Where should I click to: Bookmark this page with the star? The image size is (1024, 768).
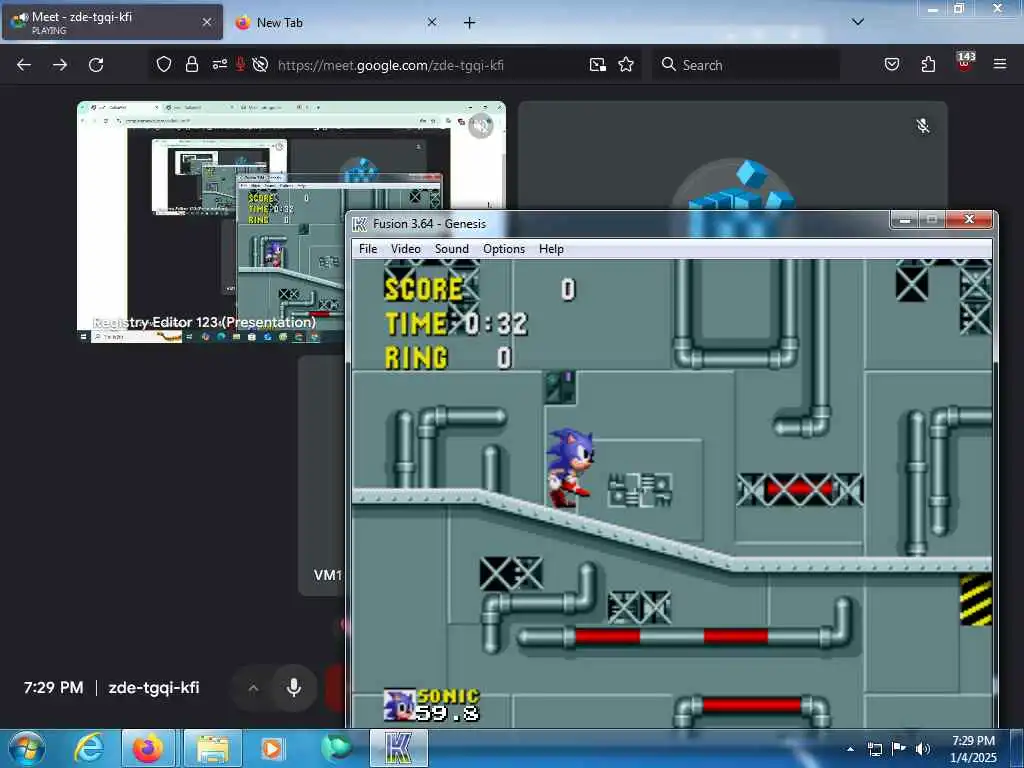(626, 64)
